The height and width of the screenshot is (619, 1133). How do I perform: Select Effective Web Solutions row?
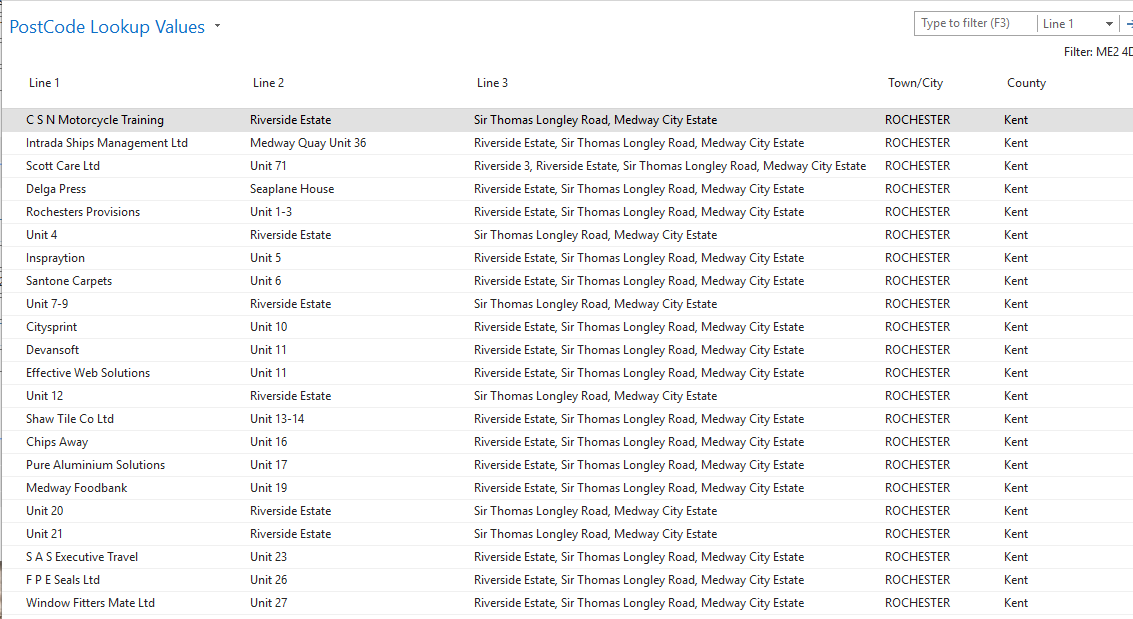coord(566,373)
